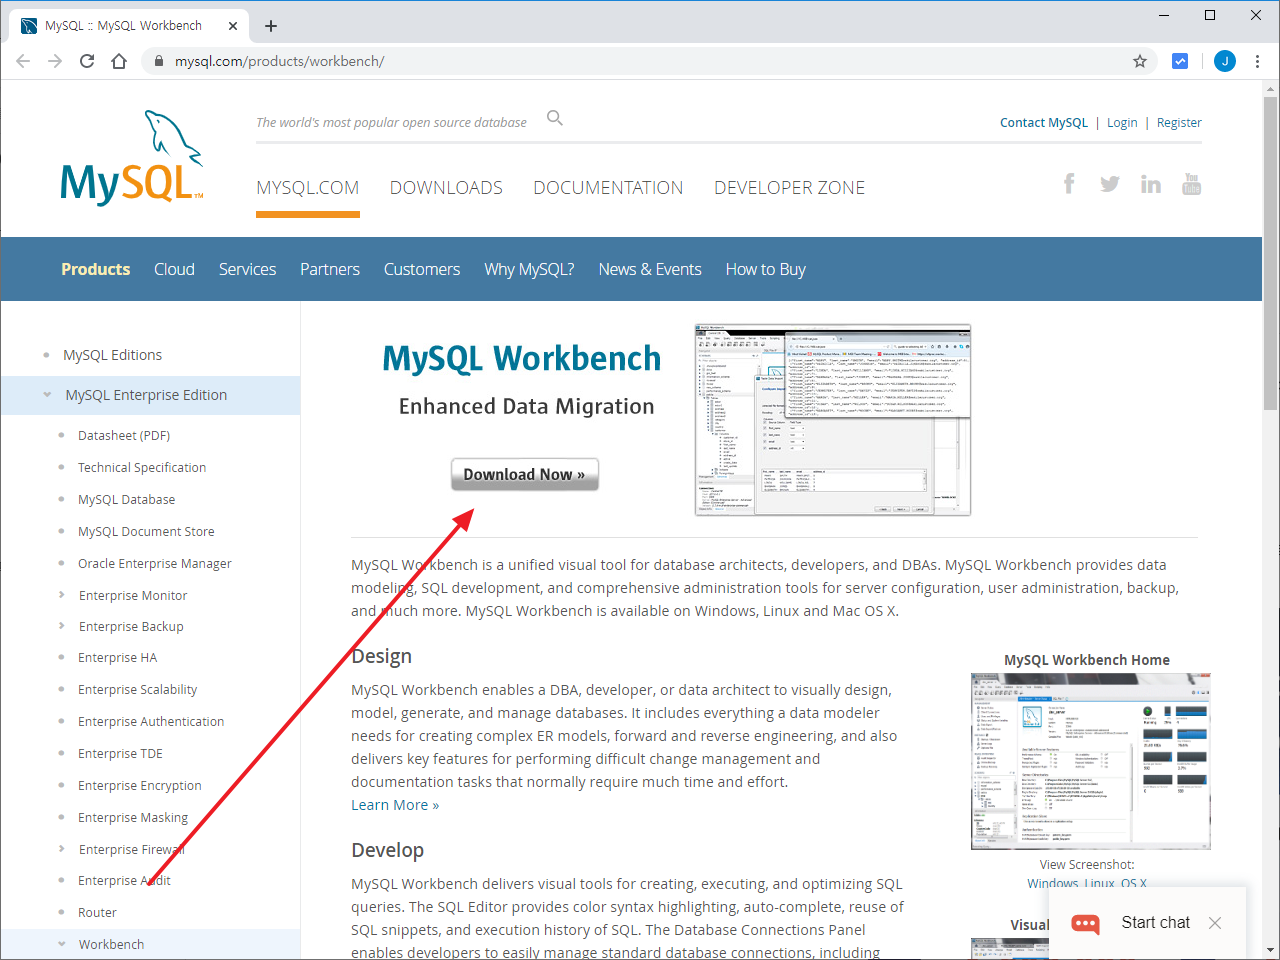The image size is (1280, 960).
Task: Open MySQL's Facebook page icon
Action: (1069, 184)
